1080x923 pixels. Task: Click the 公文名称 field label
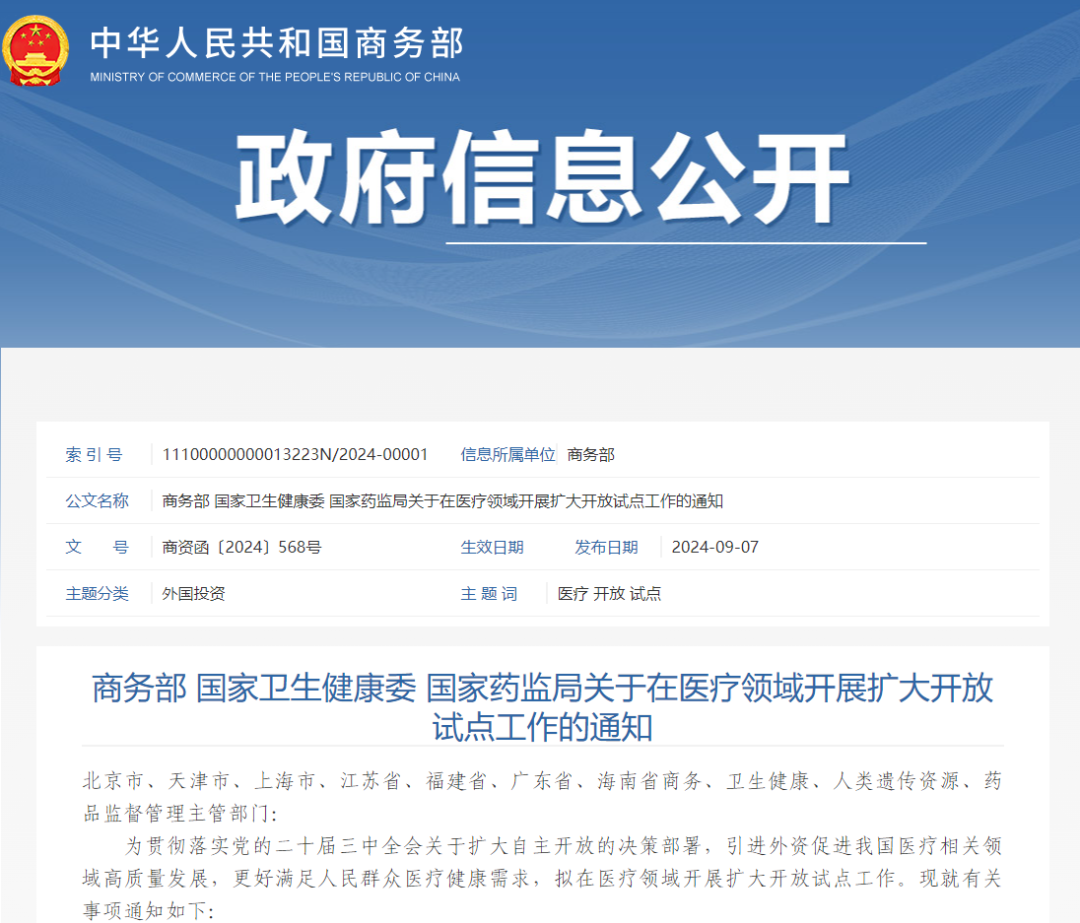tap(97, 501)
